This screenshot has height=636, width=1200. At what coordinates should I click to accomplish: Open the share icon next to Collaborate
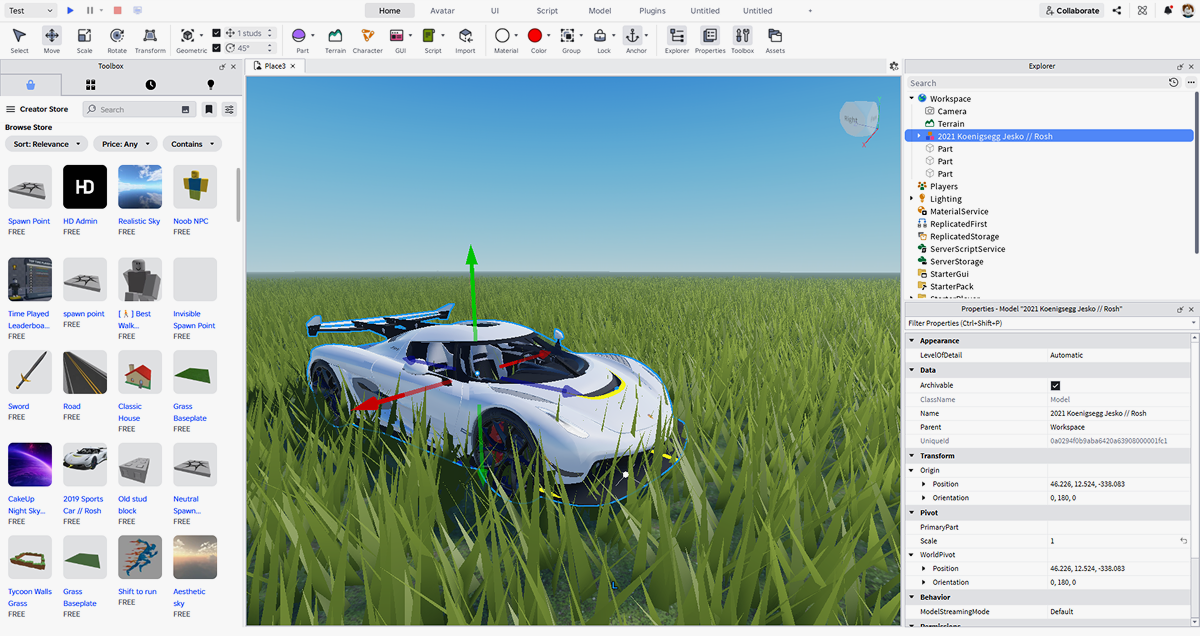pyautogui.click(x=1116, y=10)
